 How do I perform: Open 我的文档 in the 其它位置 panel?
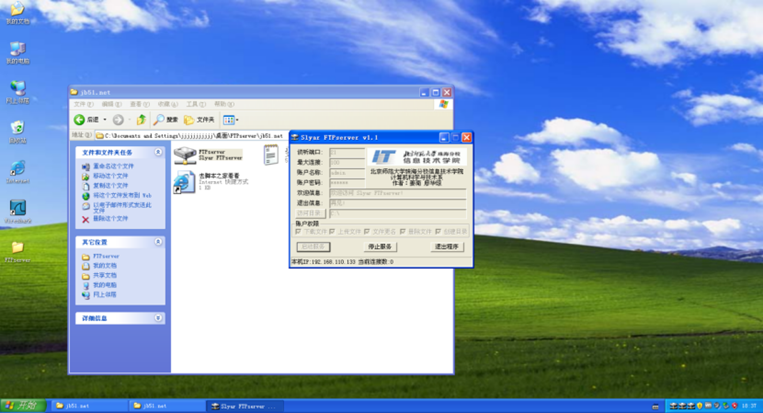105,266
